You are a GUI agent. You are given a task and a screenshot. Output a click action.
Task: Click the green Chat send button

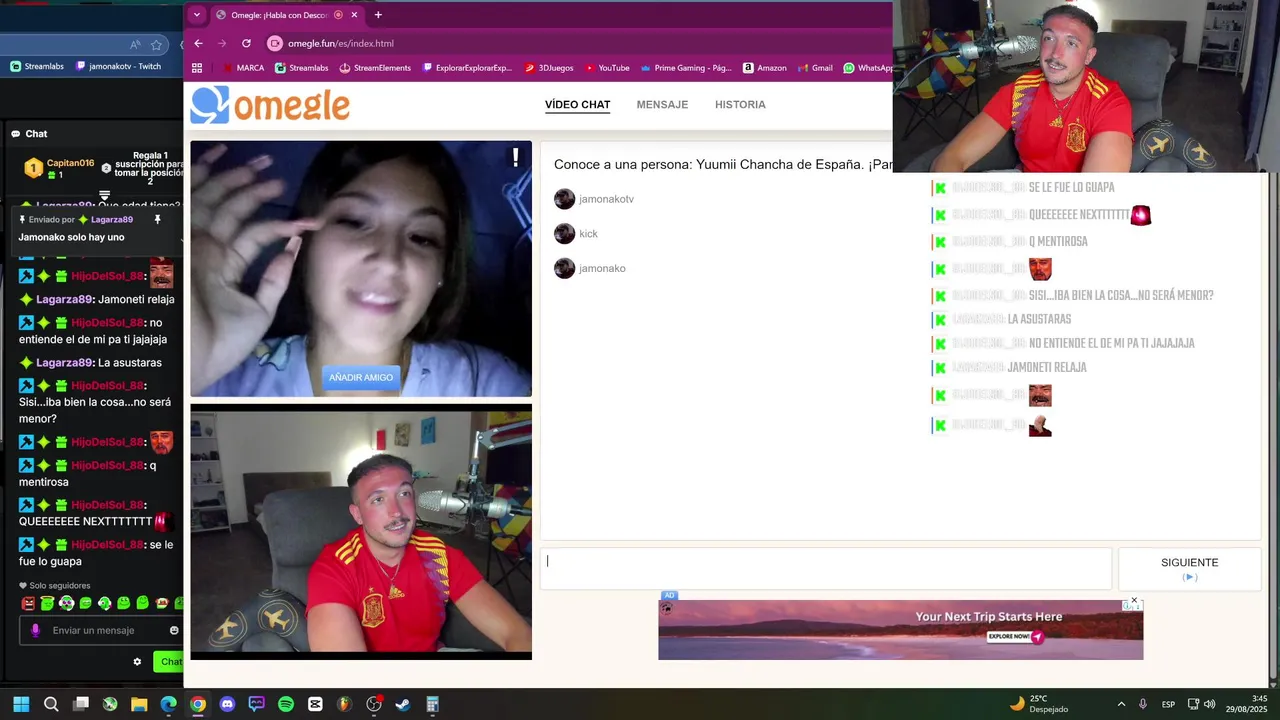pyautogui.click(x=169, y=662)
